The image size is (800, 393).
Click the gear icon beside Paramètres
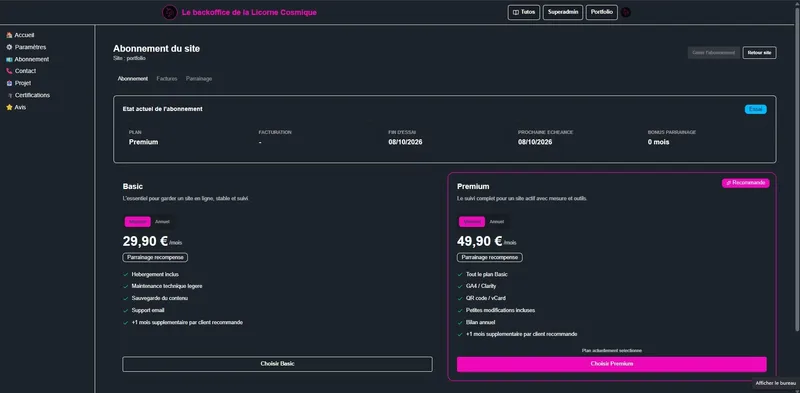(9, 47)
